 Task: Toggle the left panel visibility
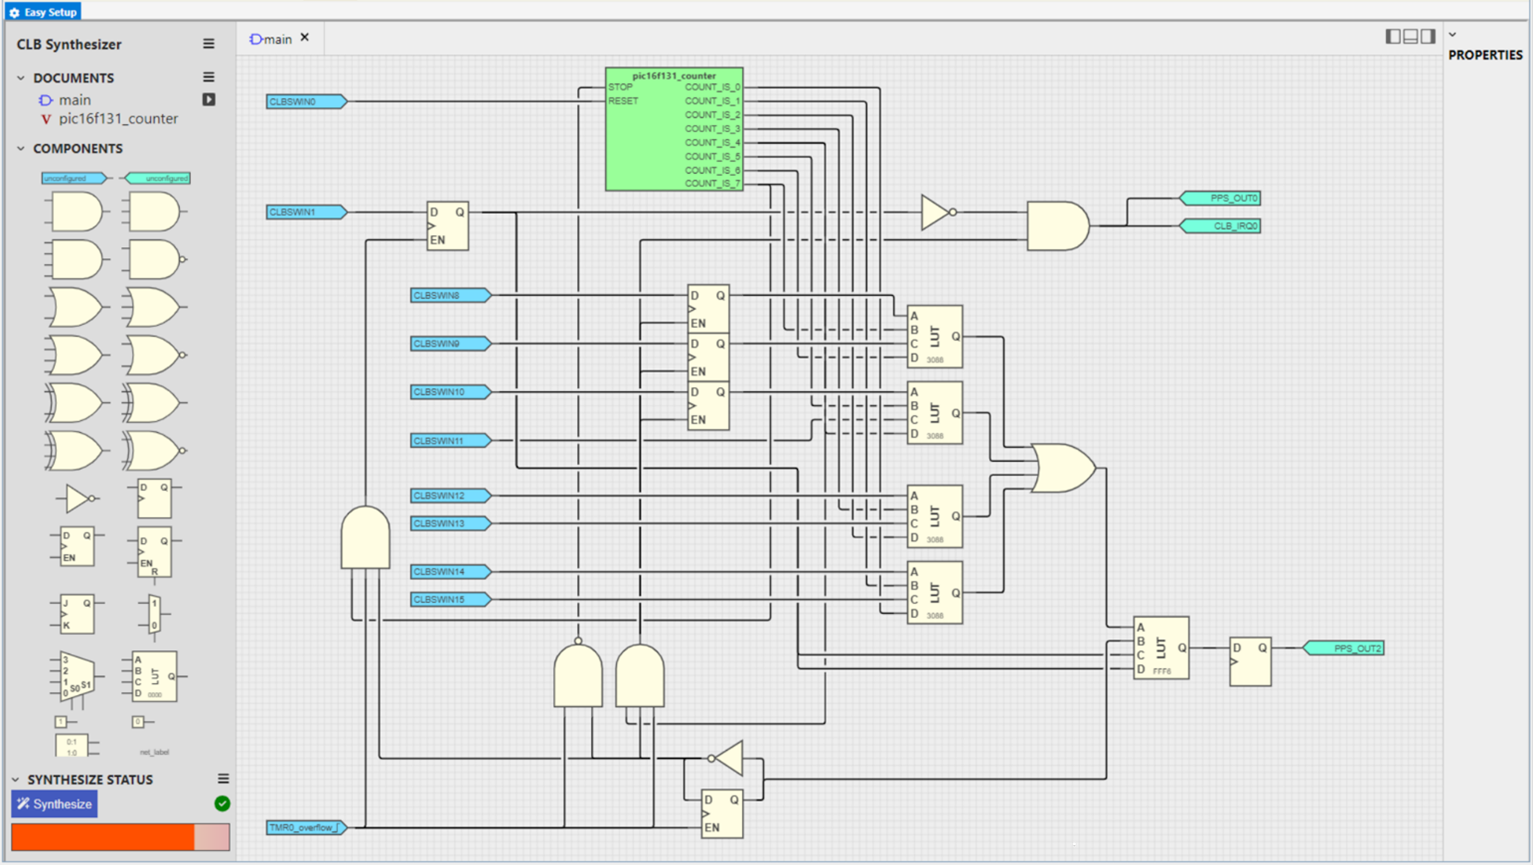(x=1393, y=37)
